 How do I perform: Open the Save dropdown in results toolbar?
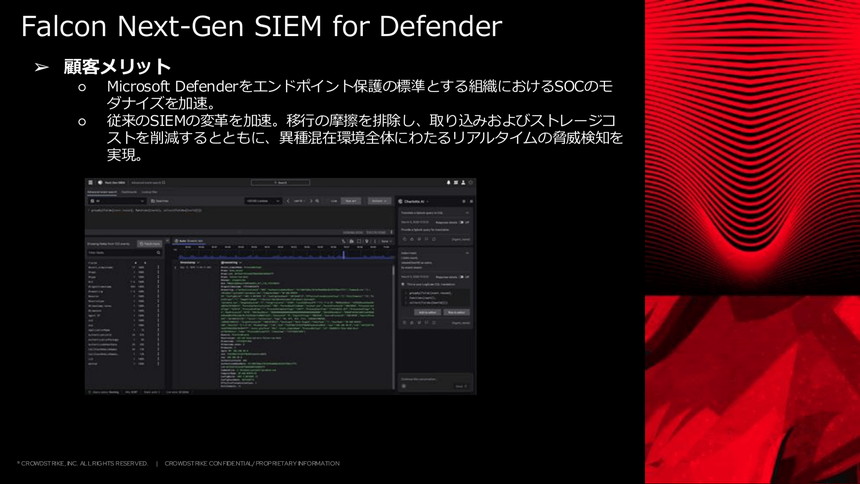tap(387, 241)
